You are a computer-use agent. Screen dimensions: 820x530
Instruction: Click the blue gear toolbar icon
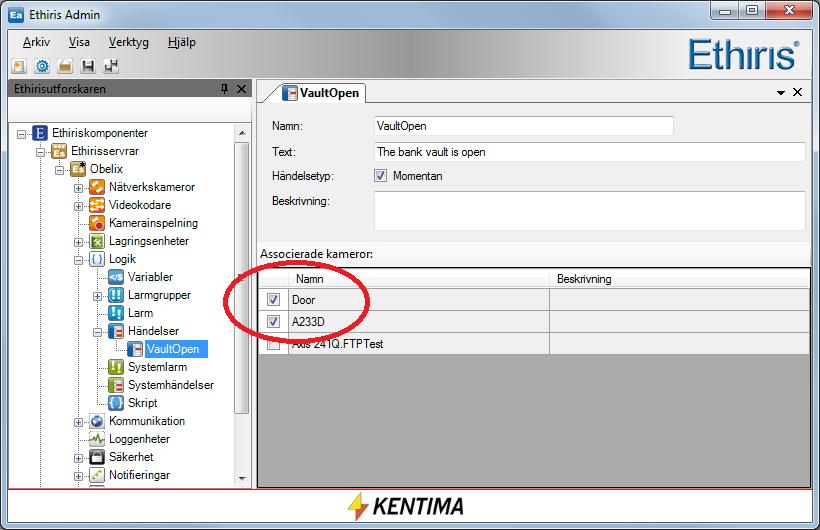point(42,66)
